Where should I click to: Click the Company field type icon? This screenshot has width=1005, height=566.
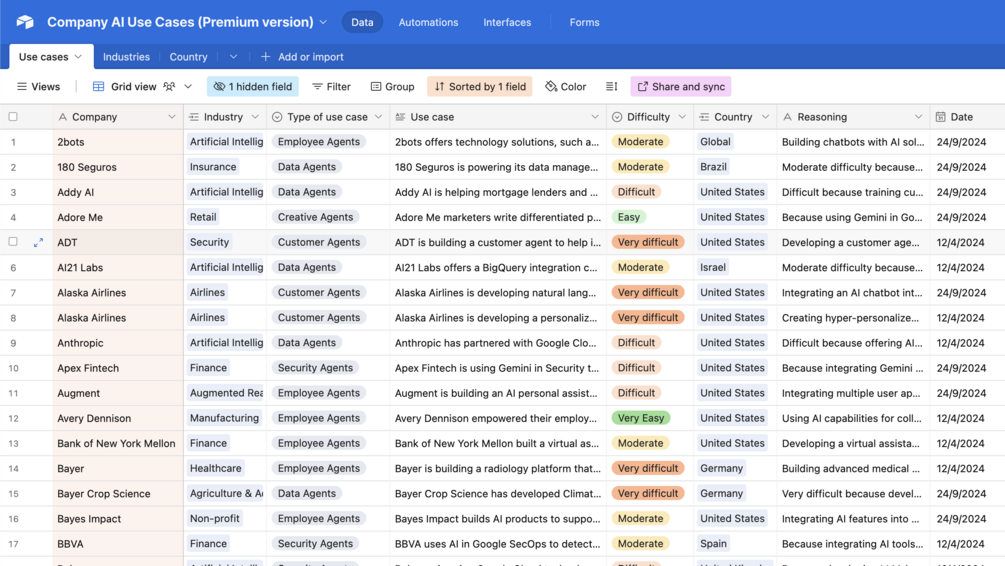(62, 117)
